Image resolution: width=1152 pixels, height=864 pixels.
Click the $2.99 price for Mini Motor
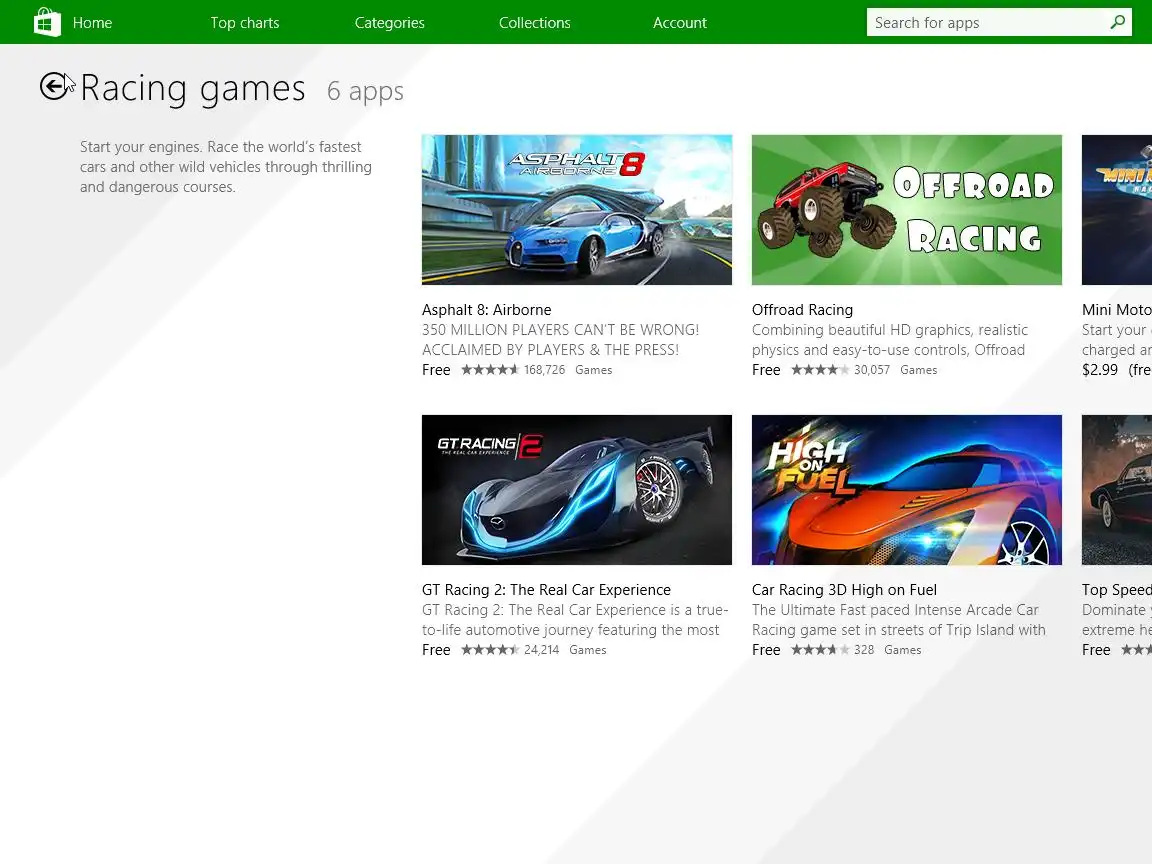pos(1100,370)
